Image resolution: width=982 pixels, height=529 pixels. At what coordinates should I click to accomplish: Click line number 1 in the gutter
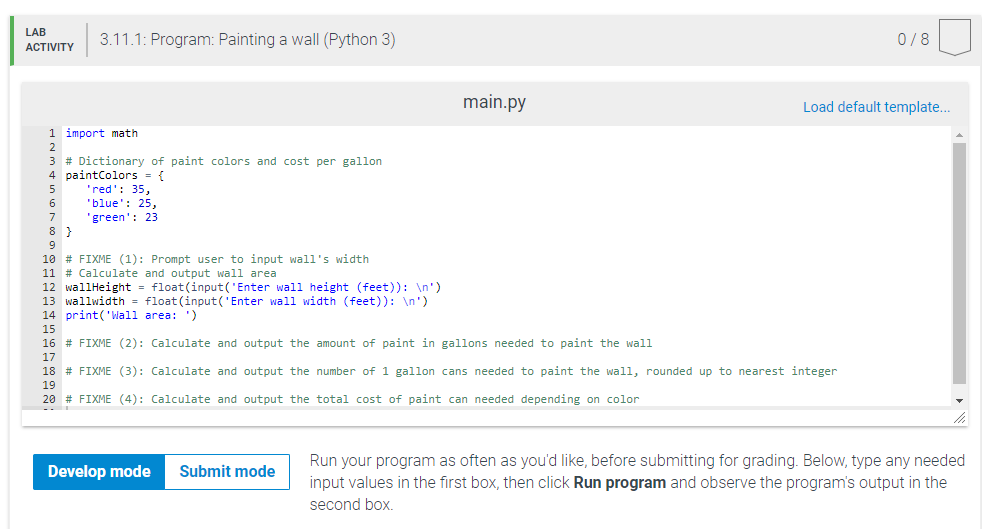point(52,133)
